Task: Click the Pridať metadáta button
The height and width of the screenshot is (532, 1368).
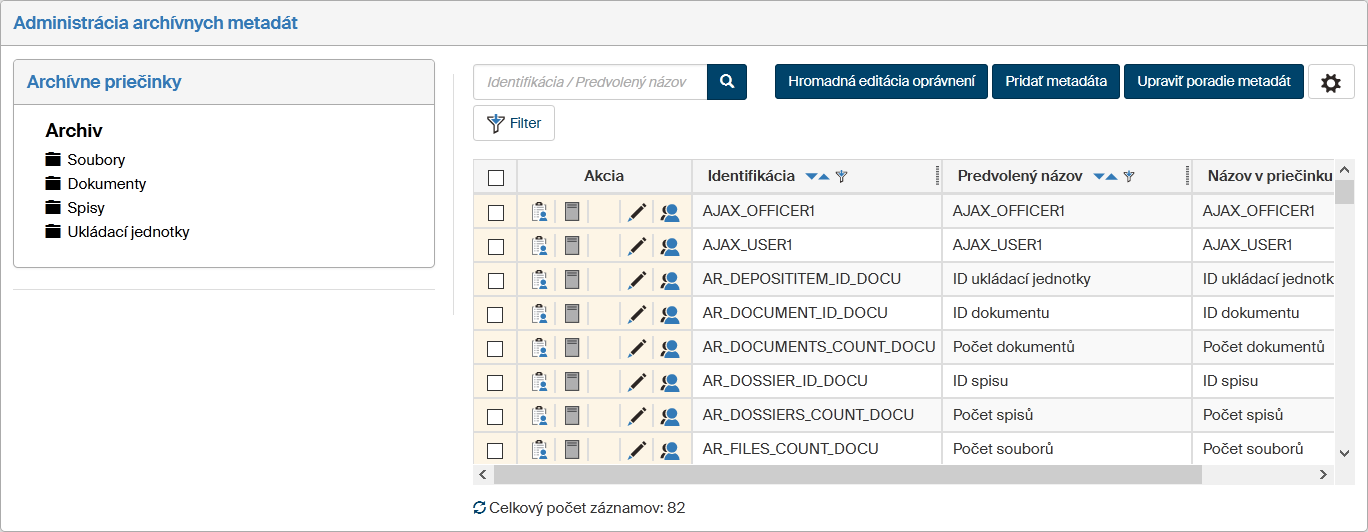Action: 1055,82
